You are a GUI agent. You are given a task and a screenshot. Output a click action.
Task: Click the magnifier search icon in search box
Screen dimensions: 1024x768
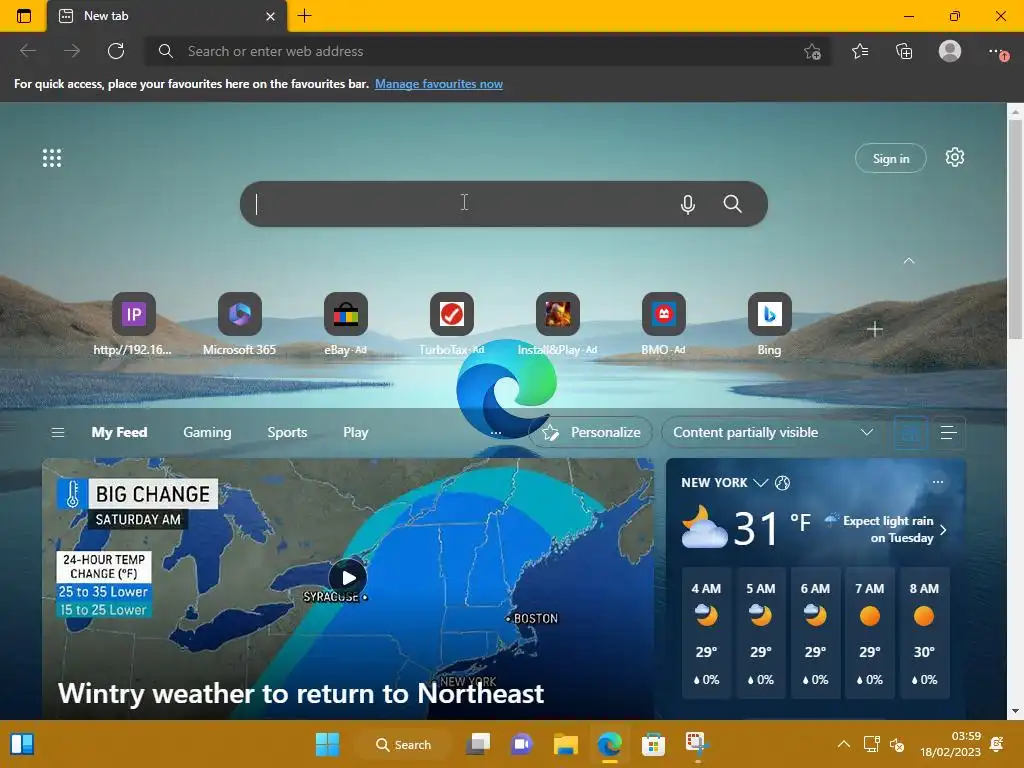point(733,204)
